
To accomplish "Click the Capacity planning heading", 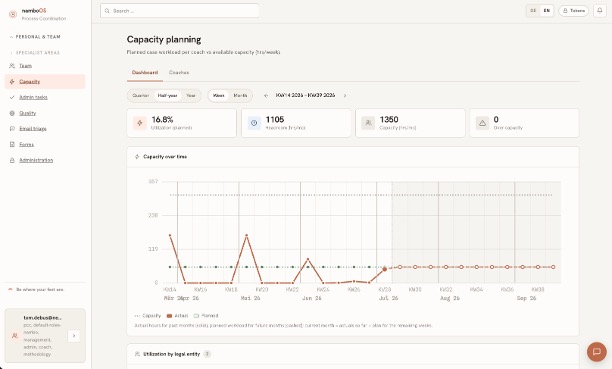I will 164,39.
